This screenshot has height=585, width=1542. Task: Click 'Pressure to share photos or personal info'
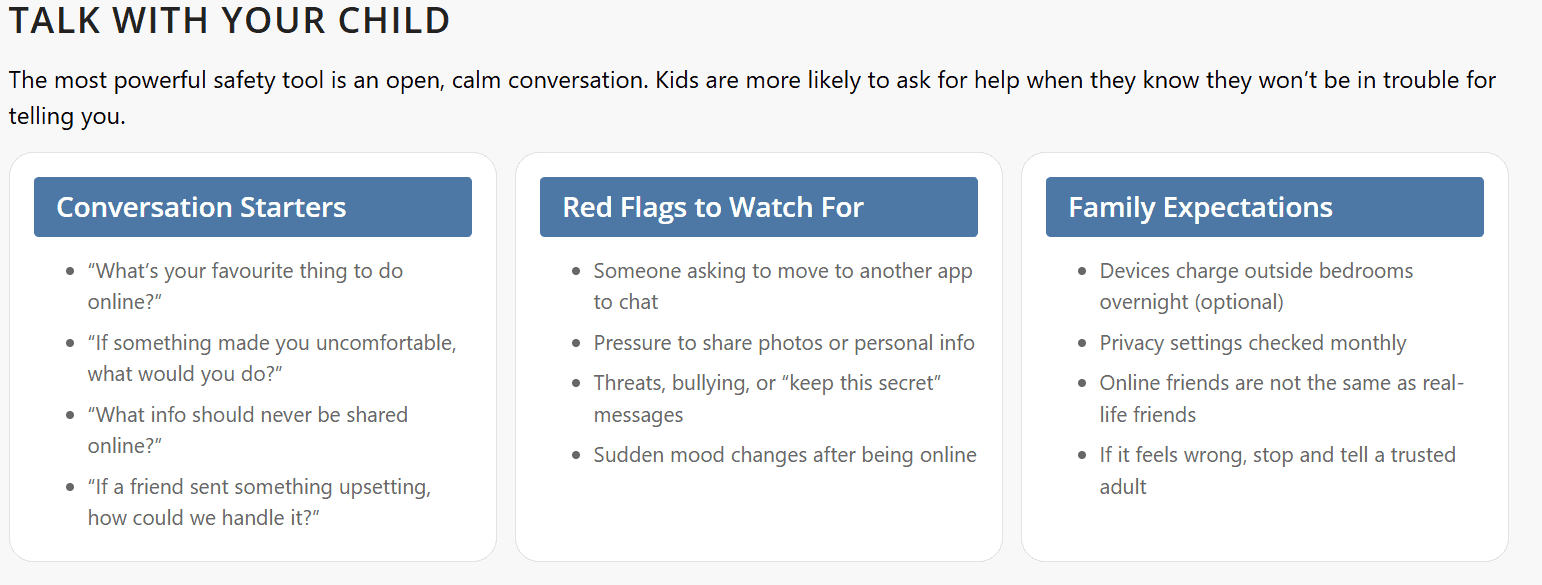784,343
